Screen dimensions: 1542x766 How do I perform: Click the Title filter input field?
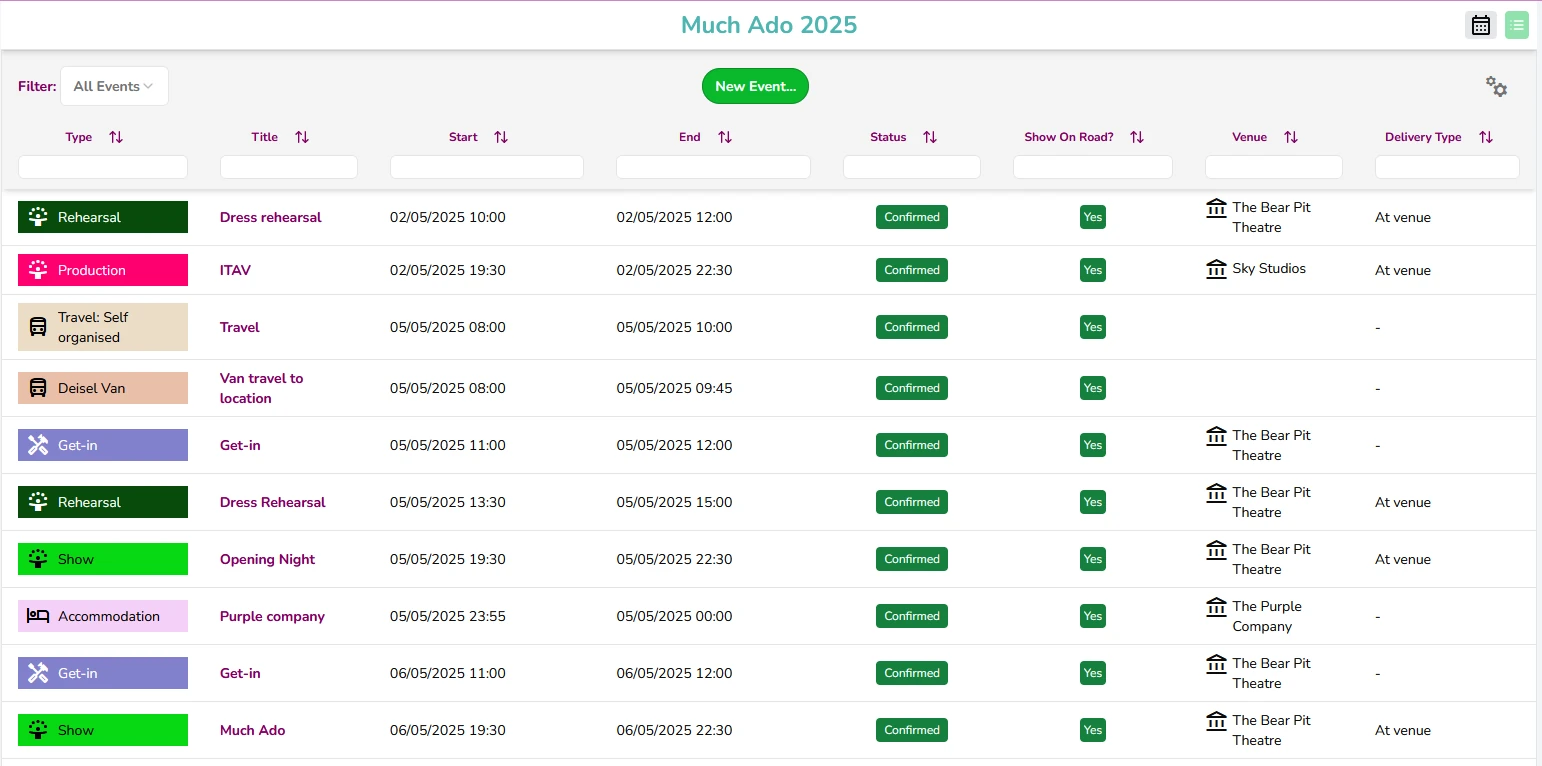[288, 167]
